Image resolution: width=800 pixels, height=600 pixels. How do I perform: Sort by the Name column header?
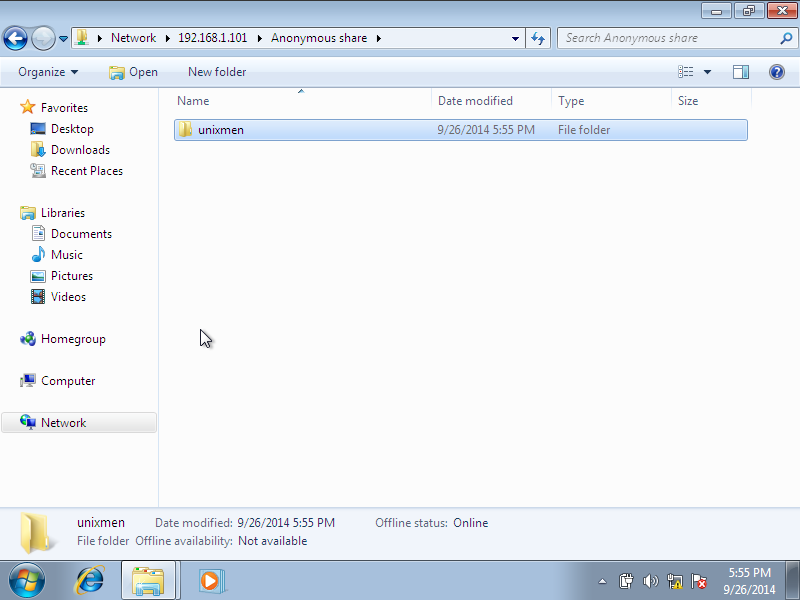click(301, 101)
